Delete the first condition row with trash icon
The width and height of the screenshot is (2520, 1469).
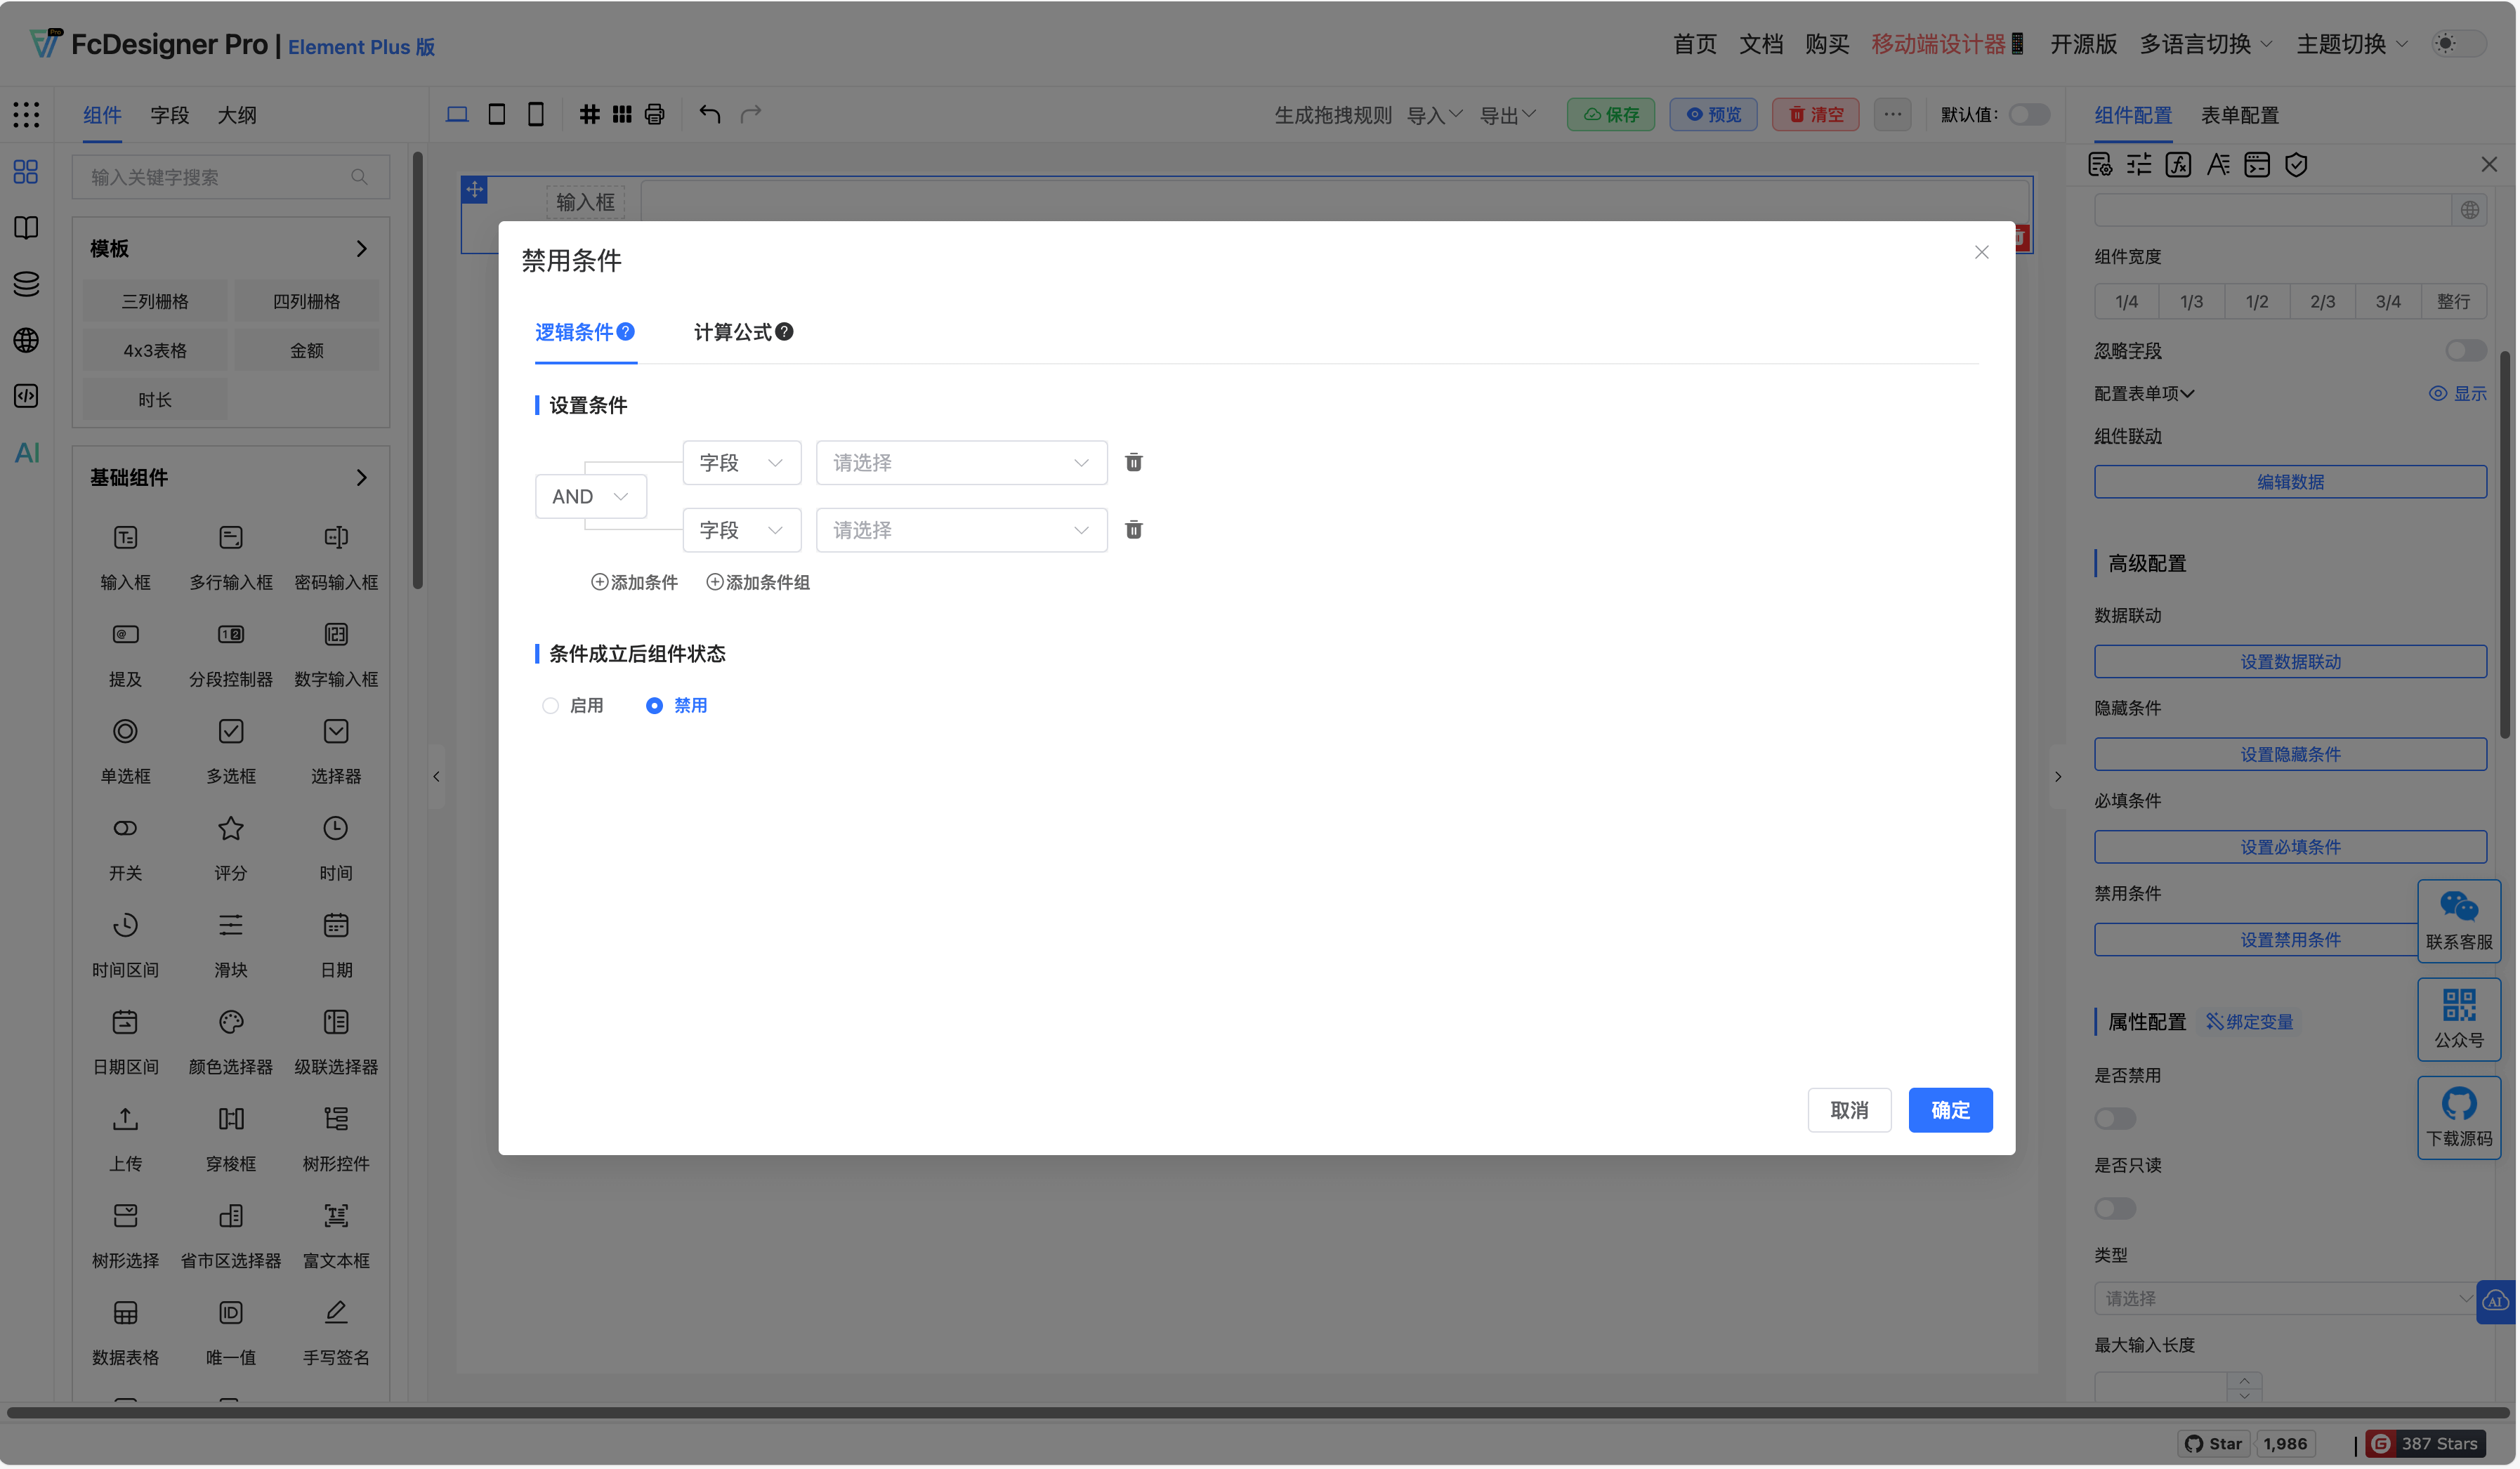click(x=1133, y=462)
